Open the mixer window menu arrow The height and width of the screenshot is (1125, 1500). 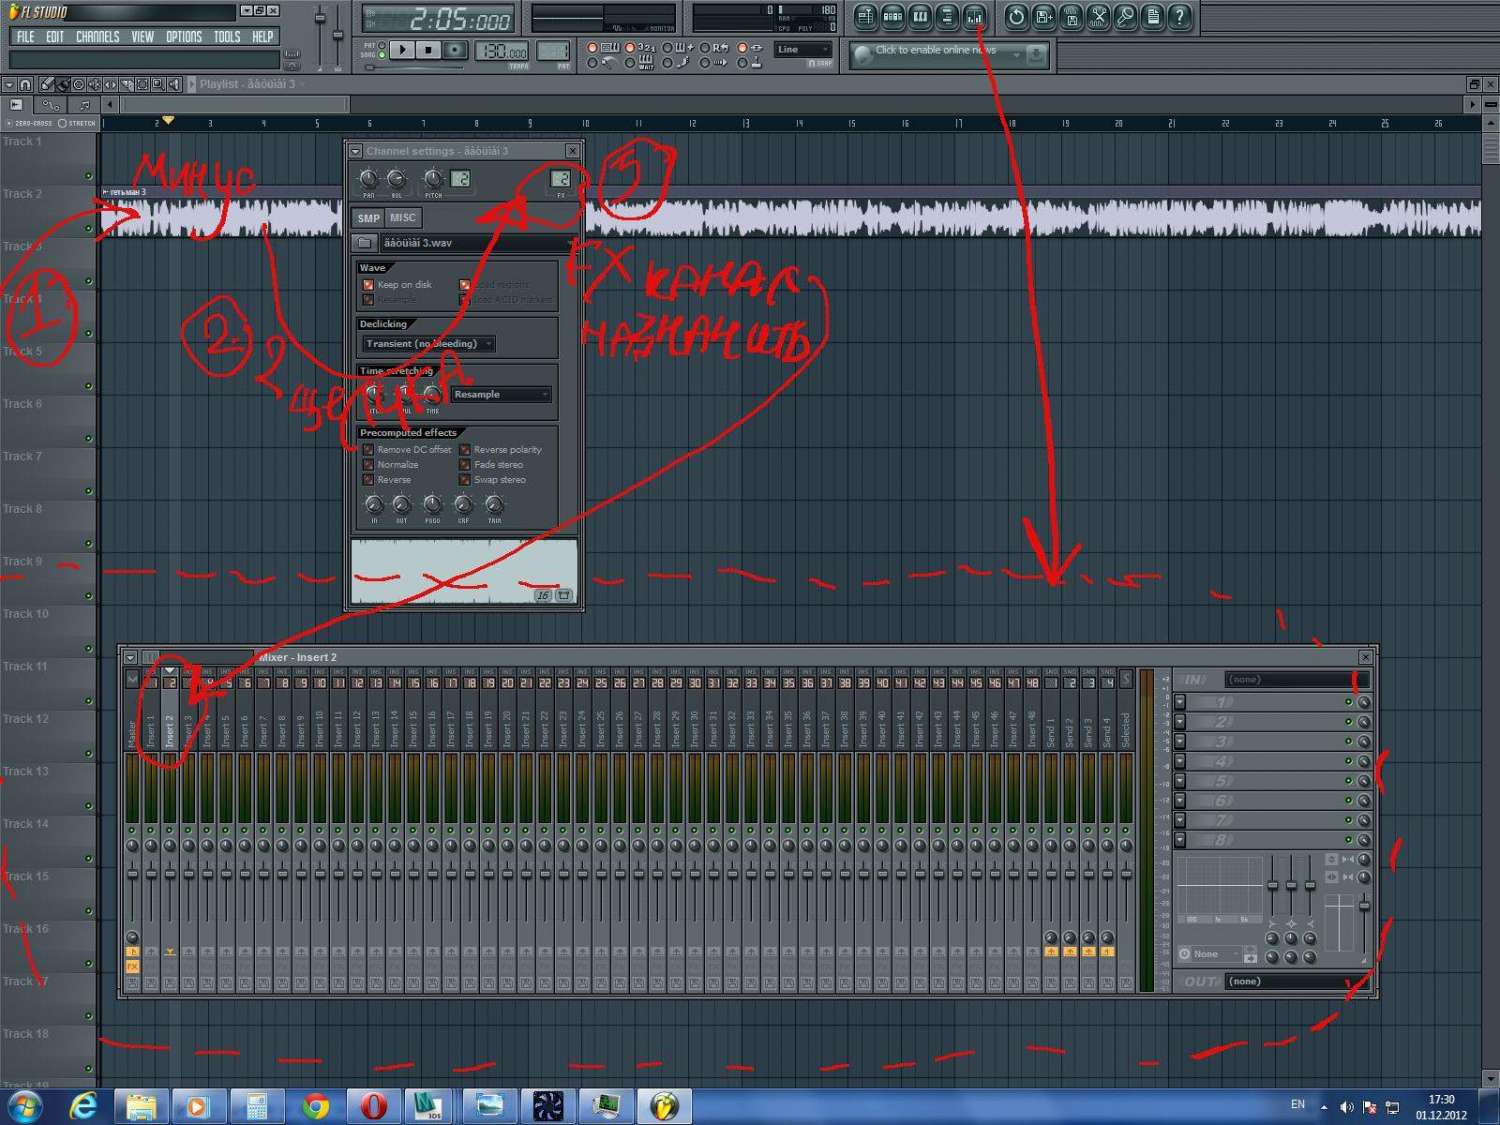(x=130, y=657)
